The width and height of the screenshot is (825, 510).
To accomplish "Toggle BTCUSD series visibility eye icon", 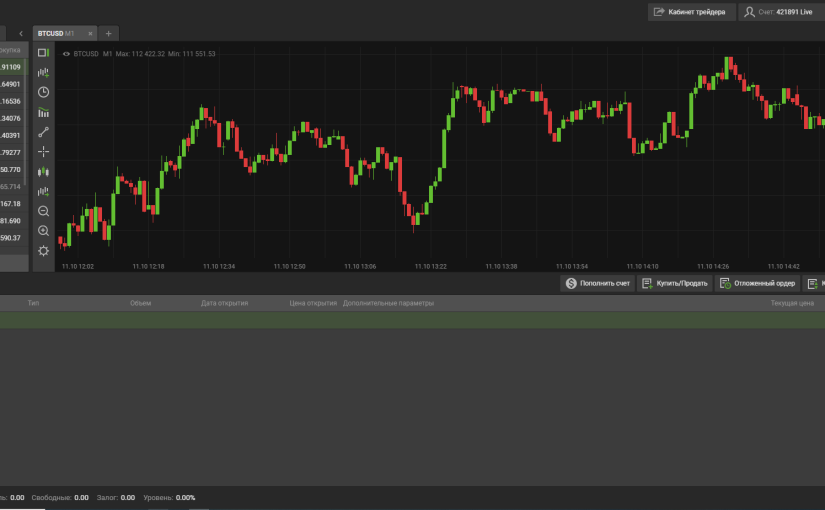I will tap(66, 53).
